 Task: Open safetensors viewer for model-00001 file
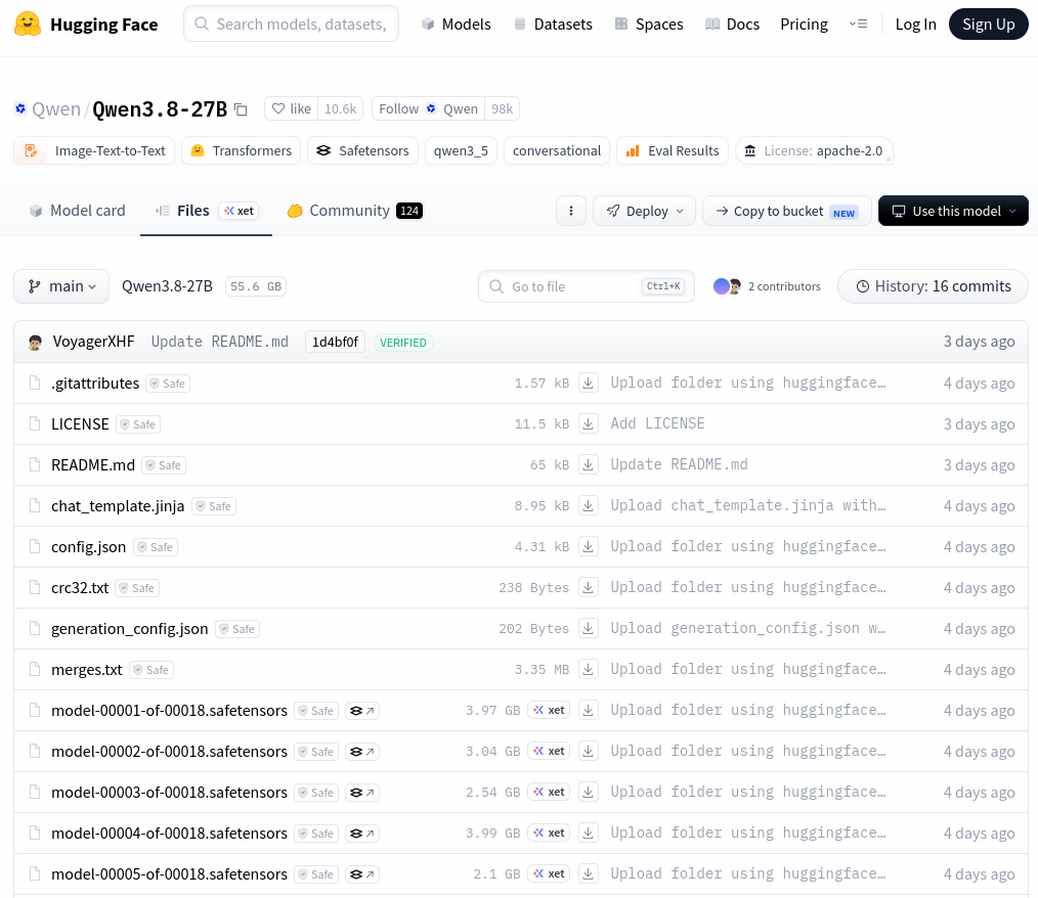(362, 711)
